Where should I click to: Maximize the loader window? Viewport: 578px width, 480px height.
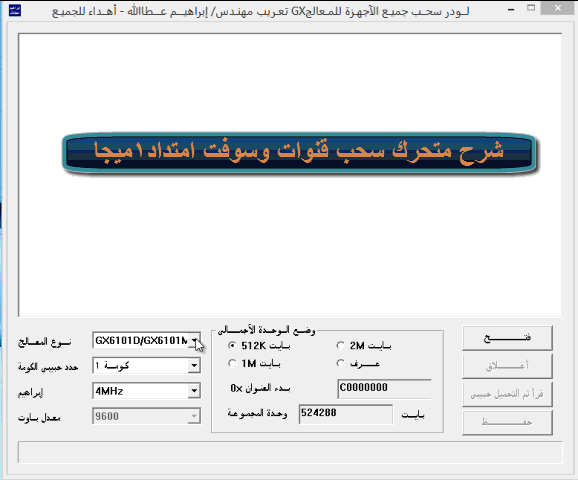(531, 8)
